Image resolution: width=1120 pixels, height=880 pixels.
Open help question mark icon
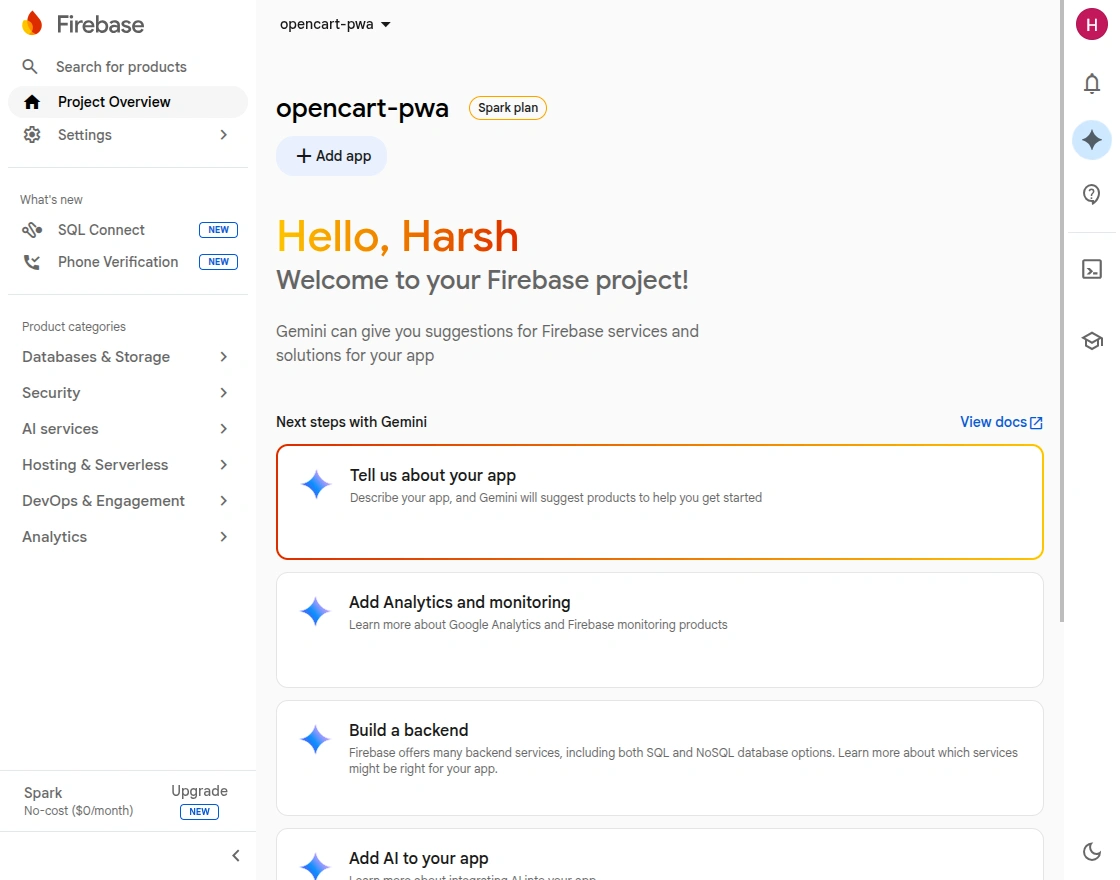[1091, 194]
